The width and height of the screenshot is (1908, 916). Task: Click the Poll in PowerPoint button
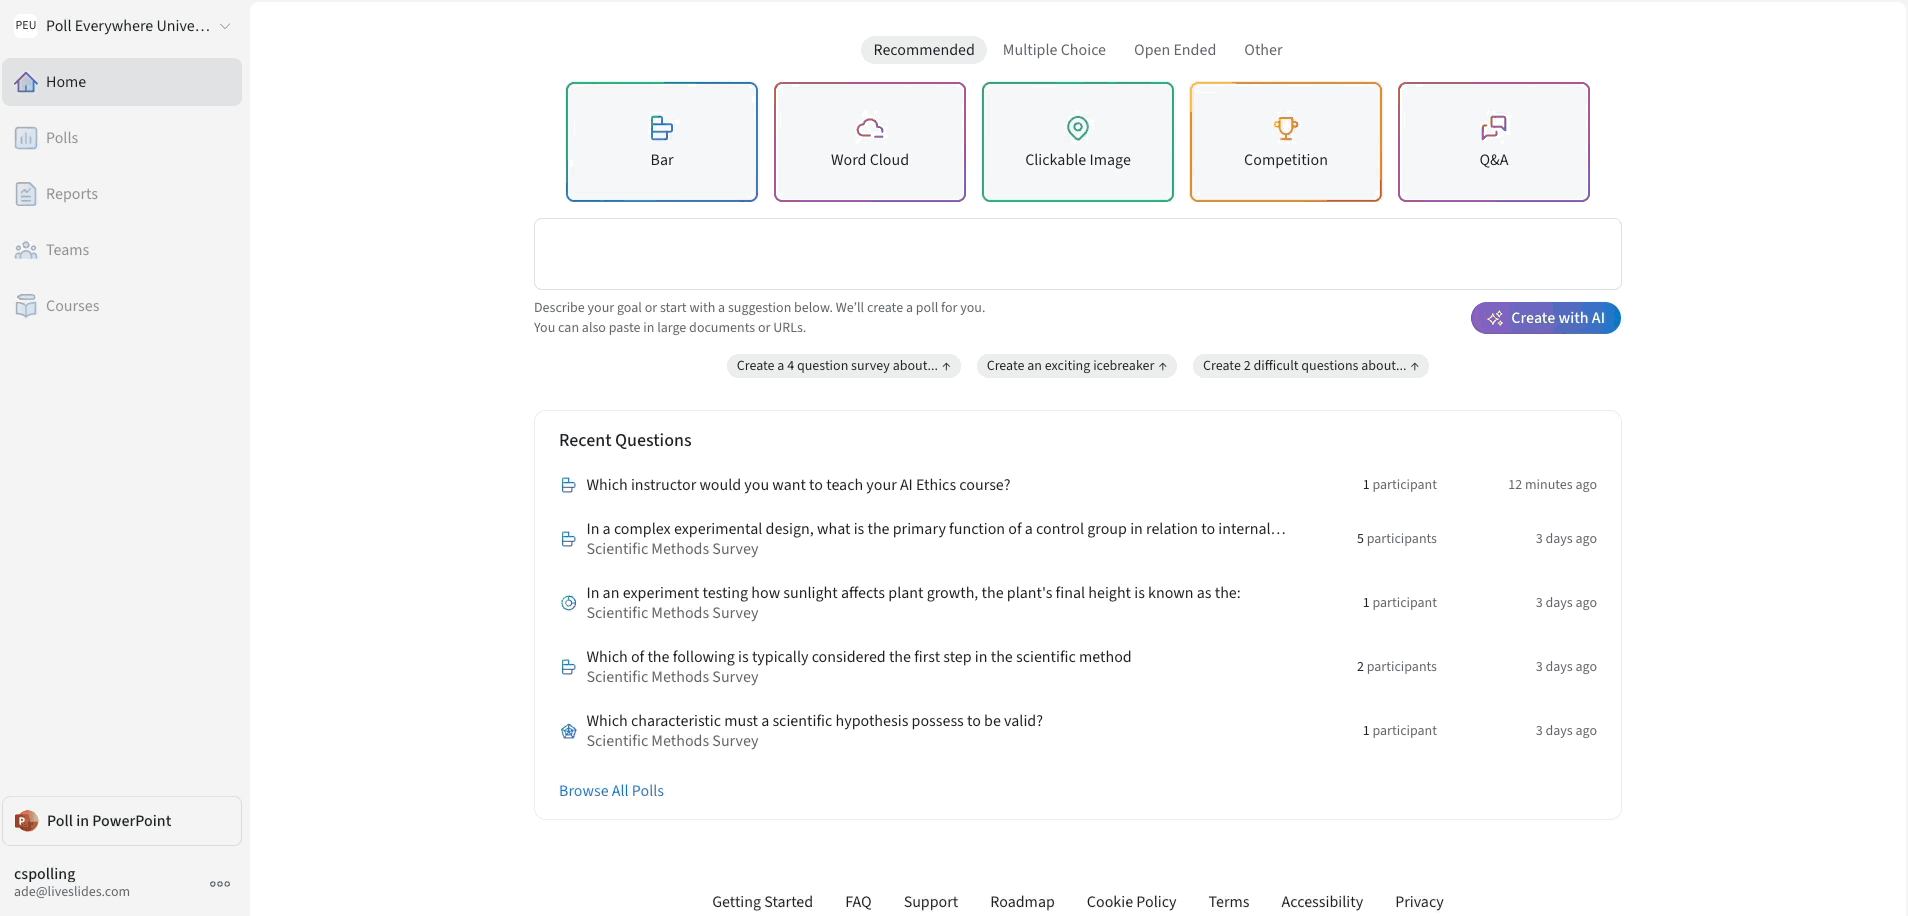click(122, 821)
